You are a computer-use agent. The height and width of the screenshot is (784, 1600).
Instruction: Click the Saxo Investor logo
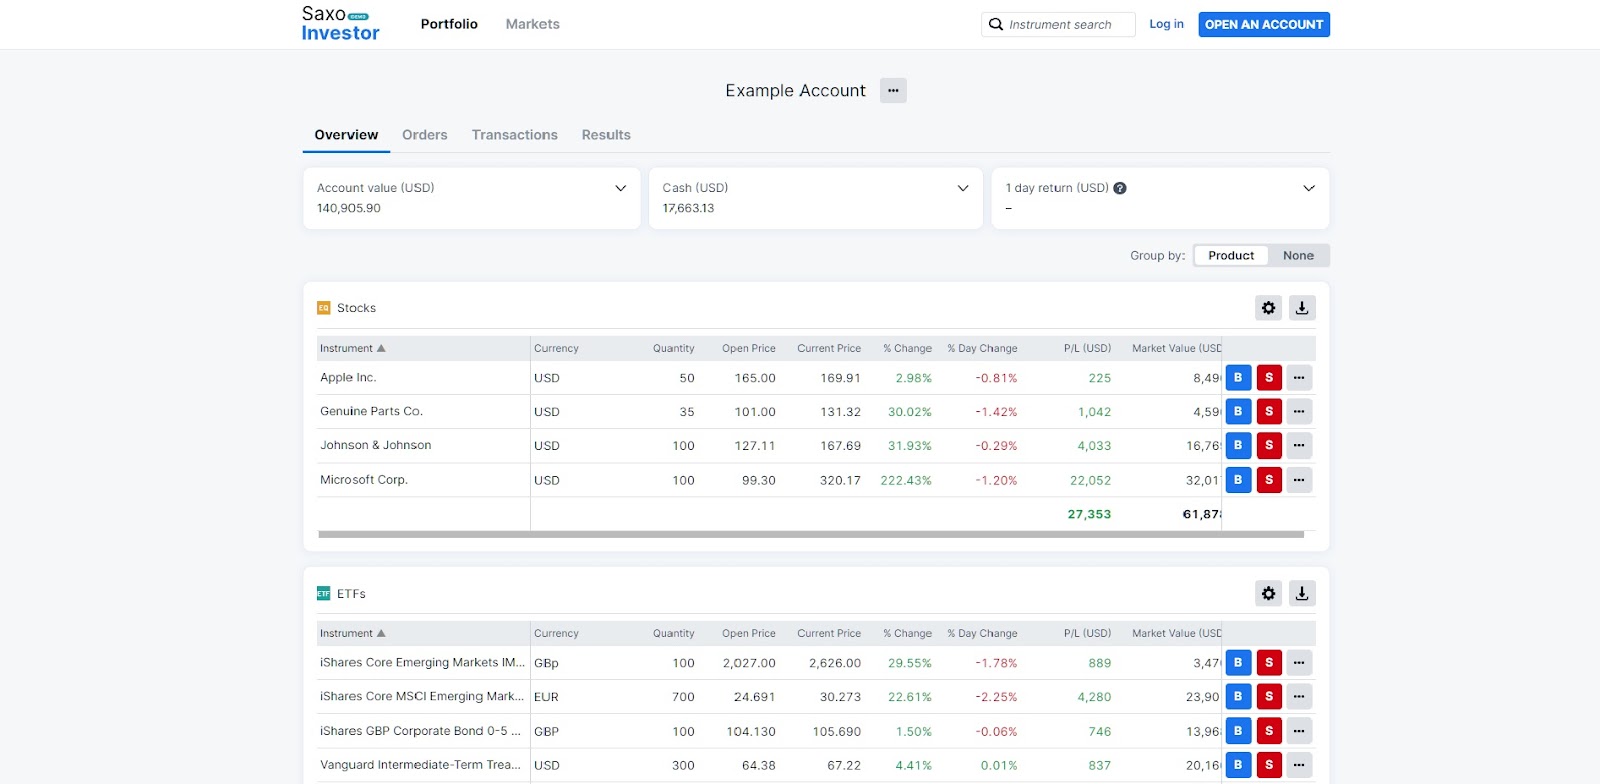click(340, 24)
